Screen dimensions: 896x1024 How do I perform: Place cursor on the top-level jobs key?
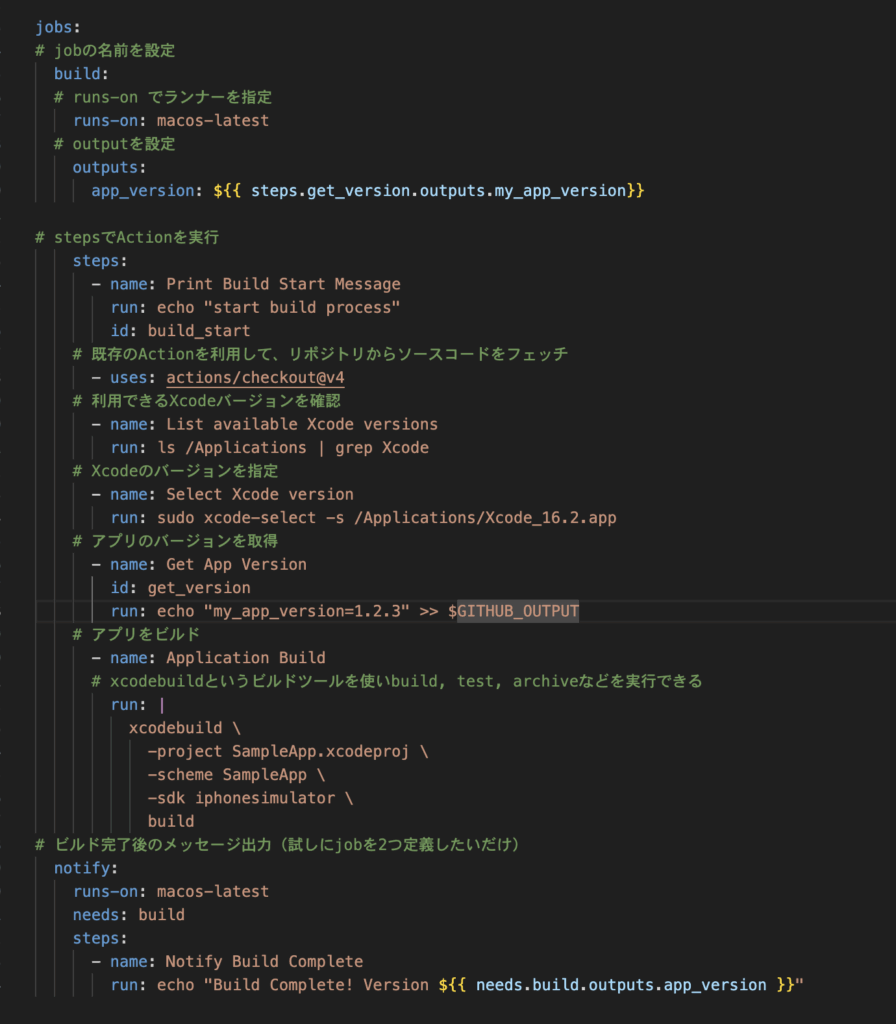tap(54, 27)
